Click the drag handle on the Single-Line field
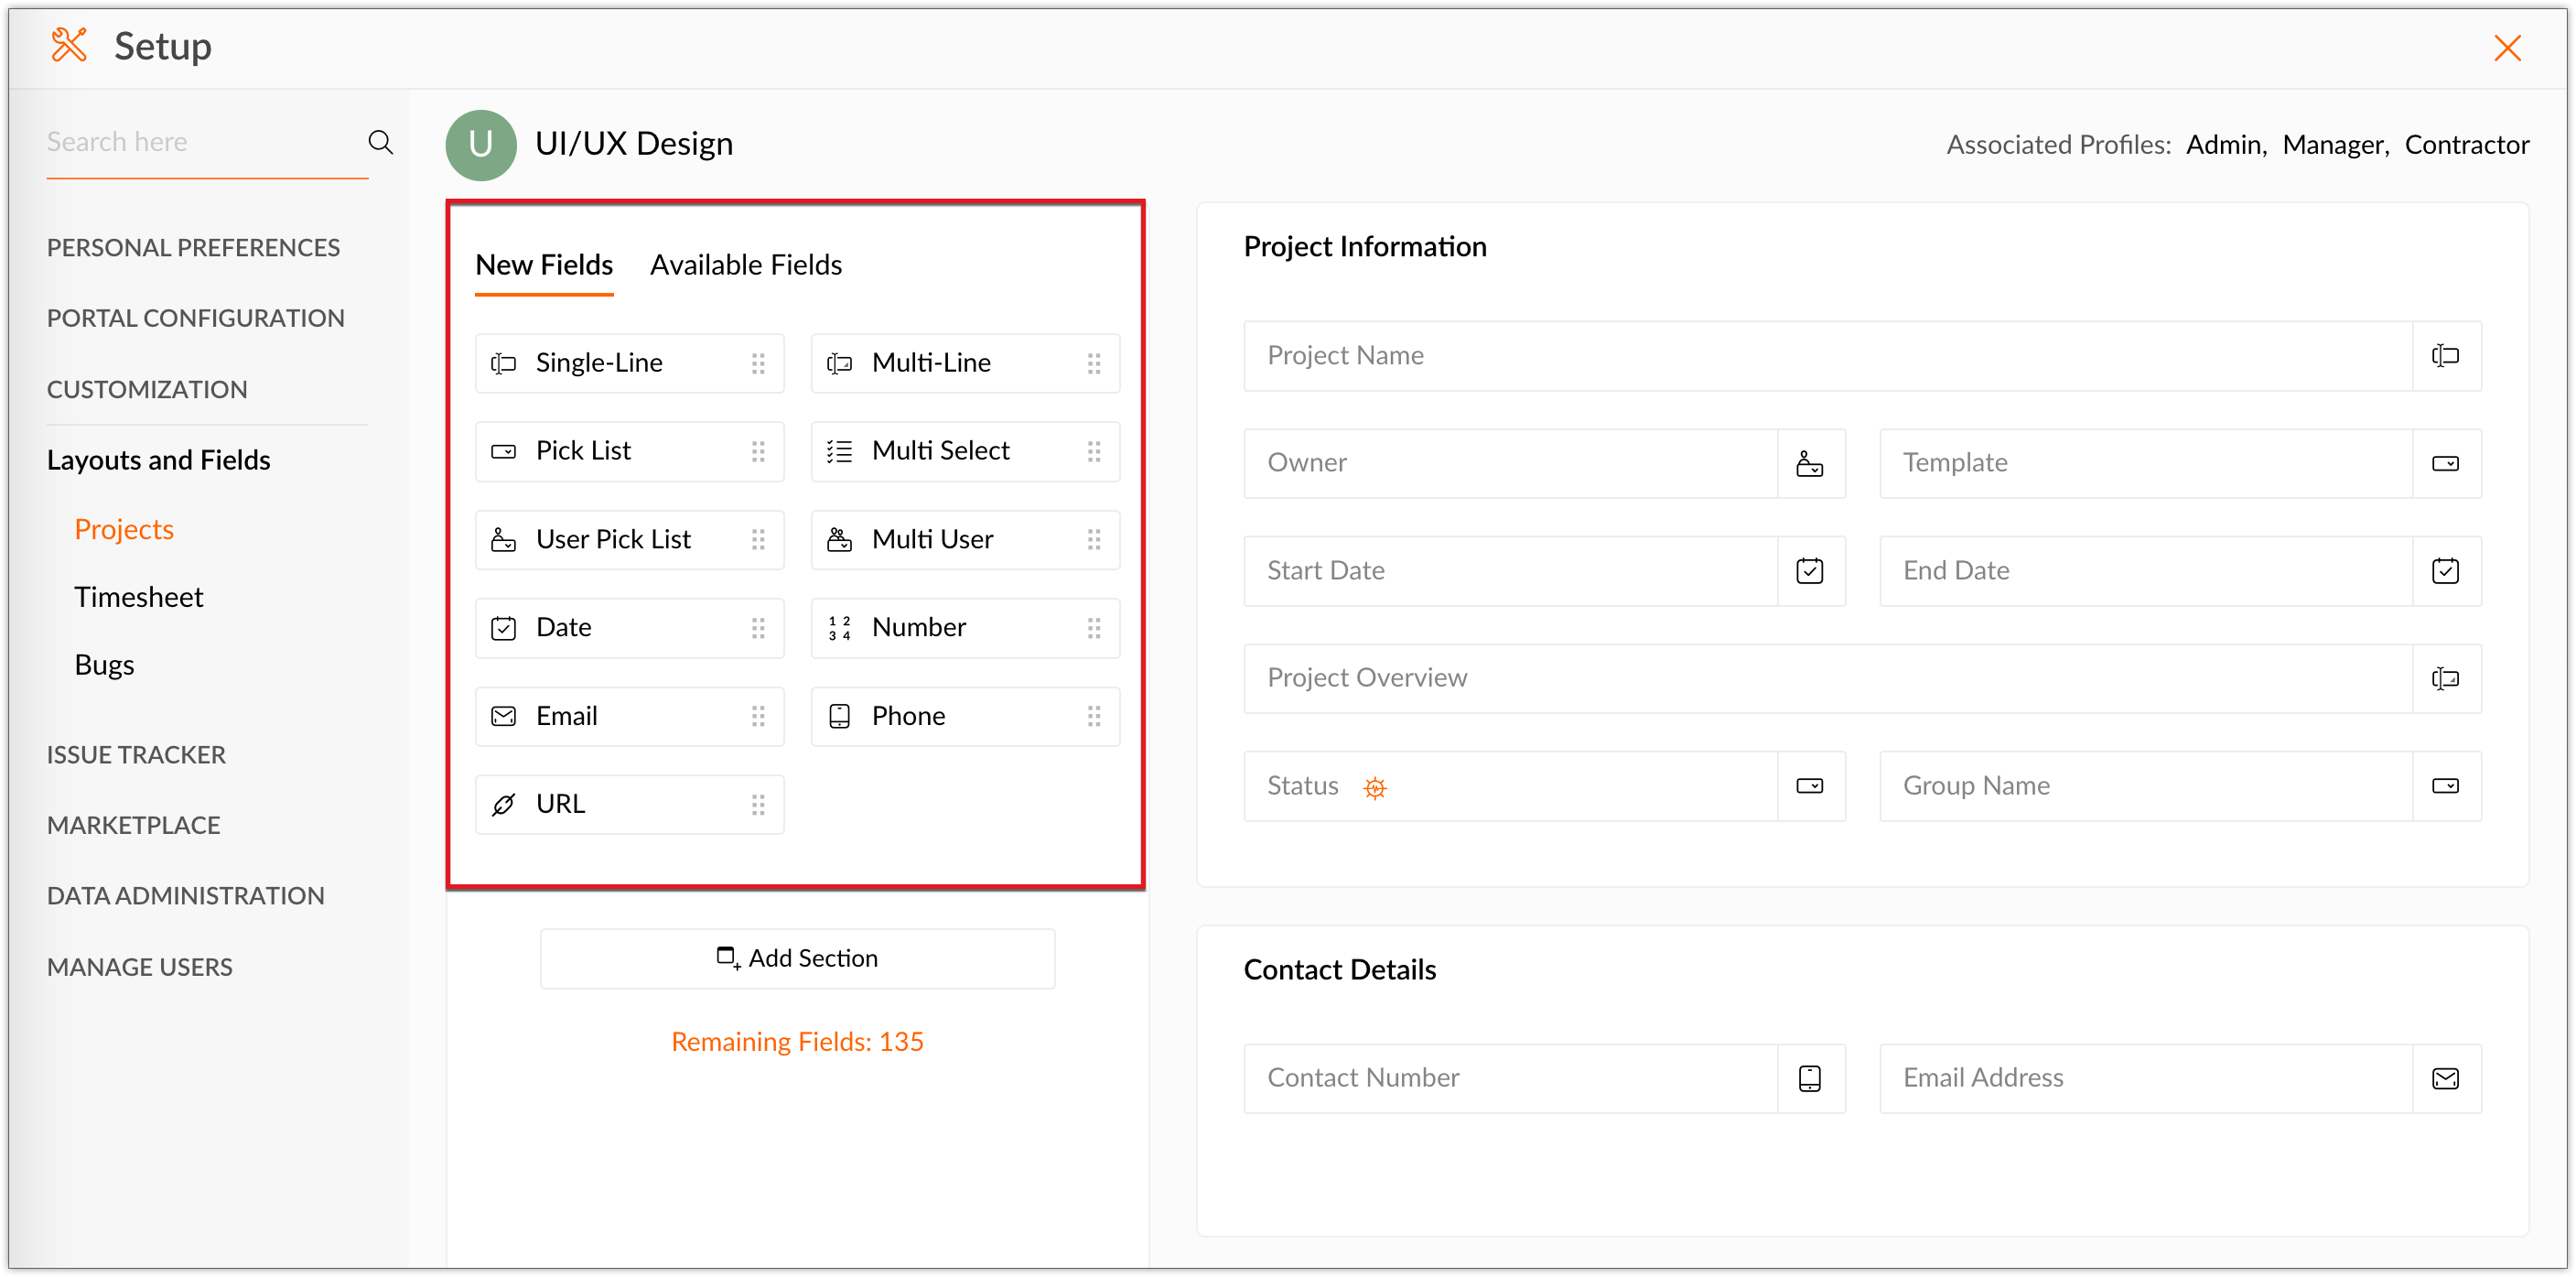 758,363
